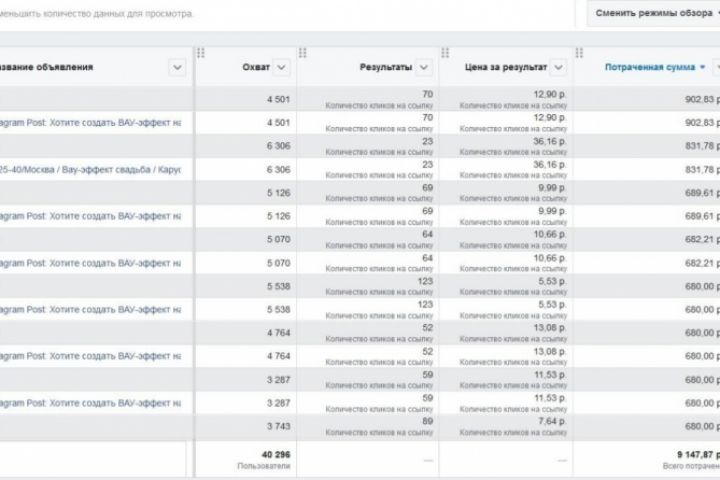Open the Instagram Post ad with reach 3 287

coord(90,402)
